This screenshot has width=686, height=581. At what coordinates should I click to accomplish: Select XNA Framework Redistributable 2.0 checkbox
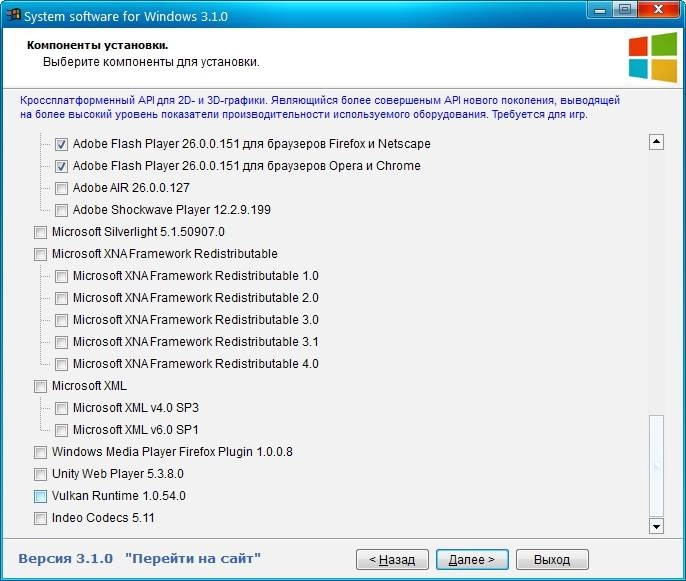tap(61, 298)
